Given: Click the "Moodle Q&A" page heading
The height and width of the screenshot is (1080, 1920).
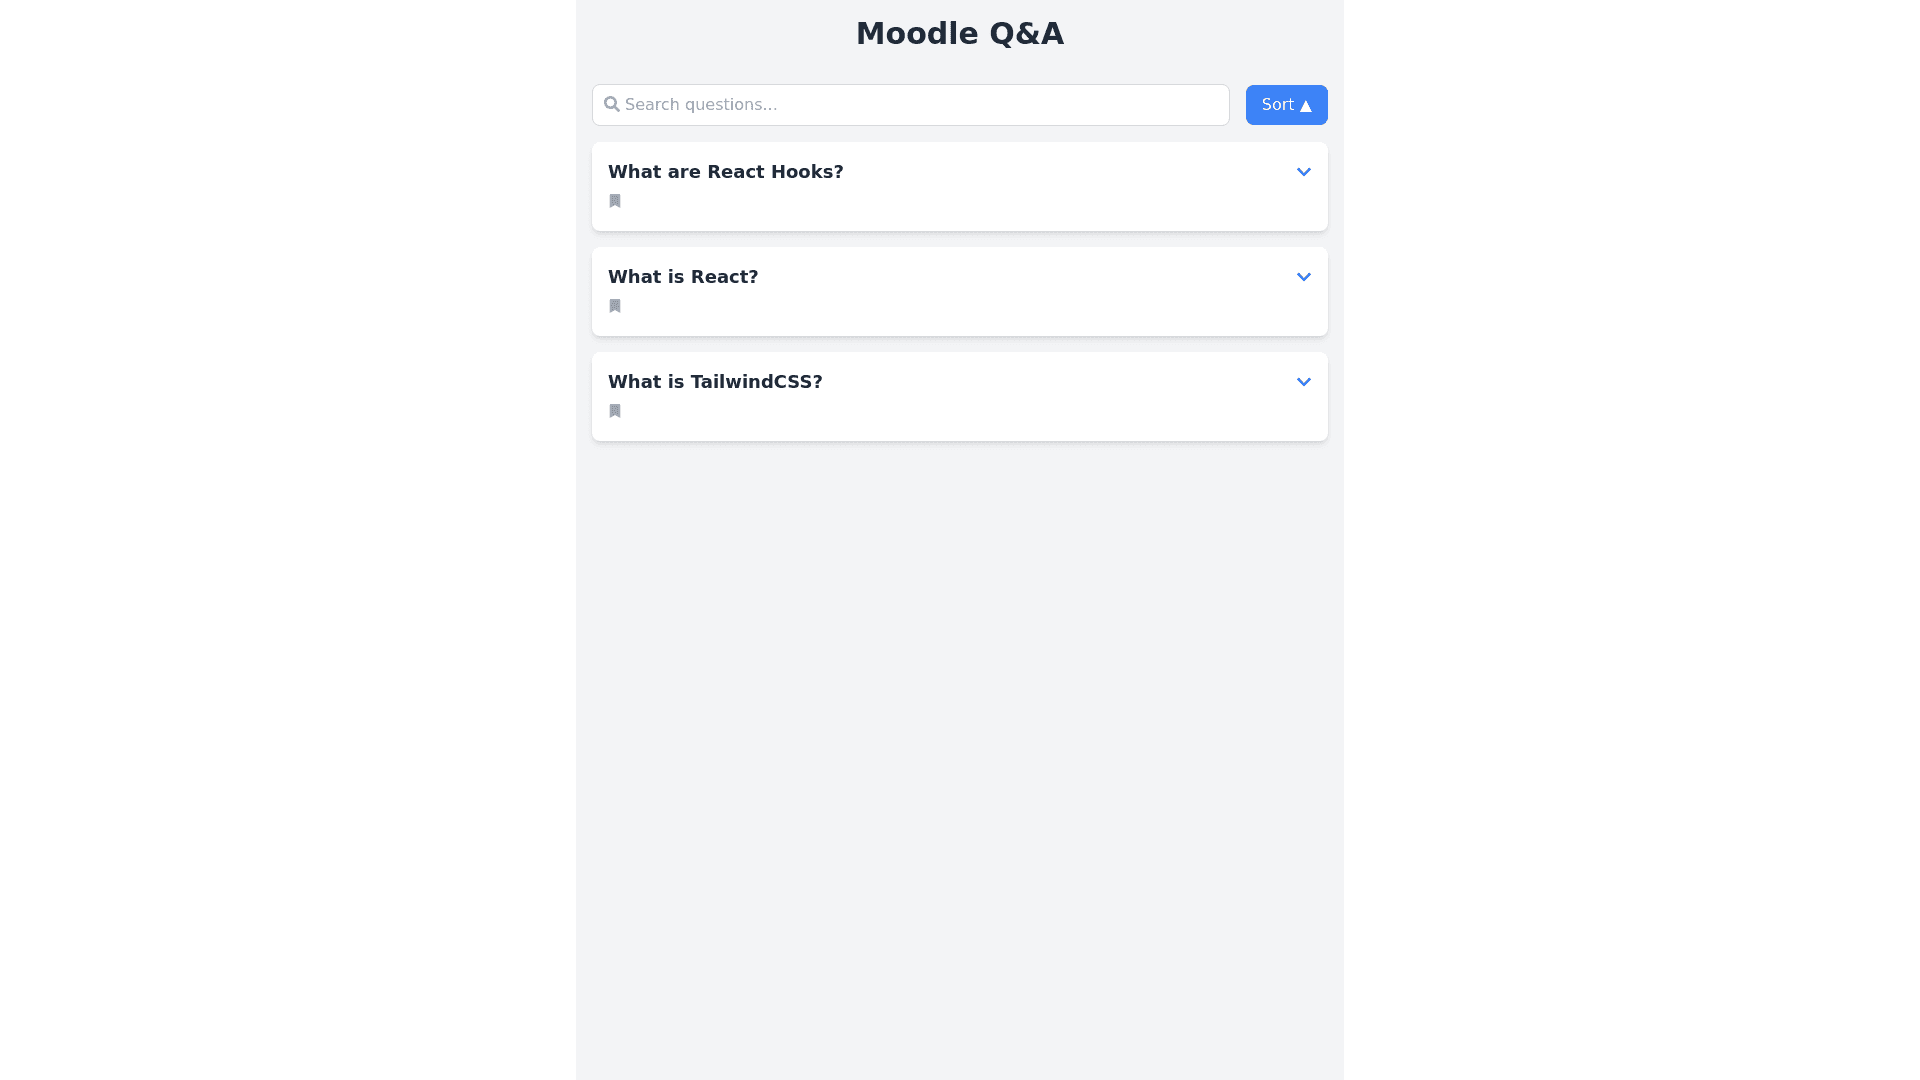Looking at the screenshot, I should coord(959,34).
